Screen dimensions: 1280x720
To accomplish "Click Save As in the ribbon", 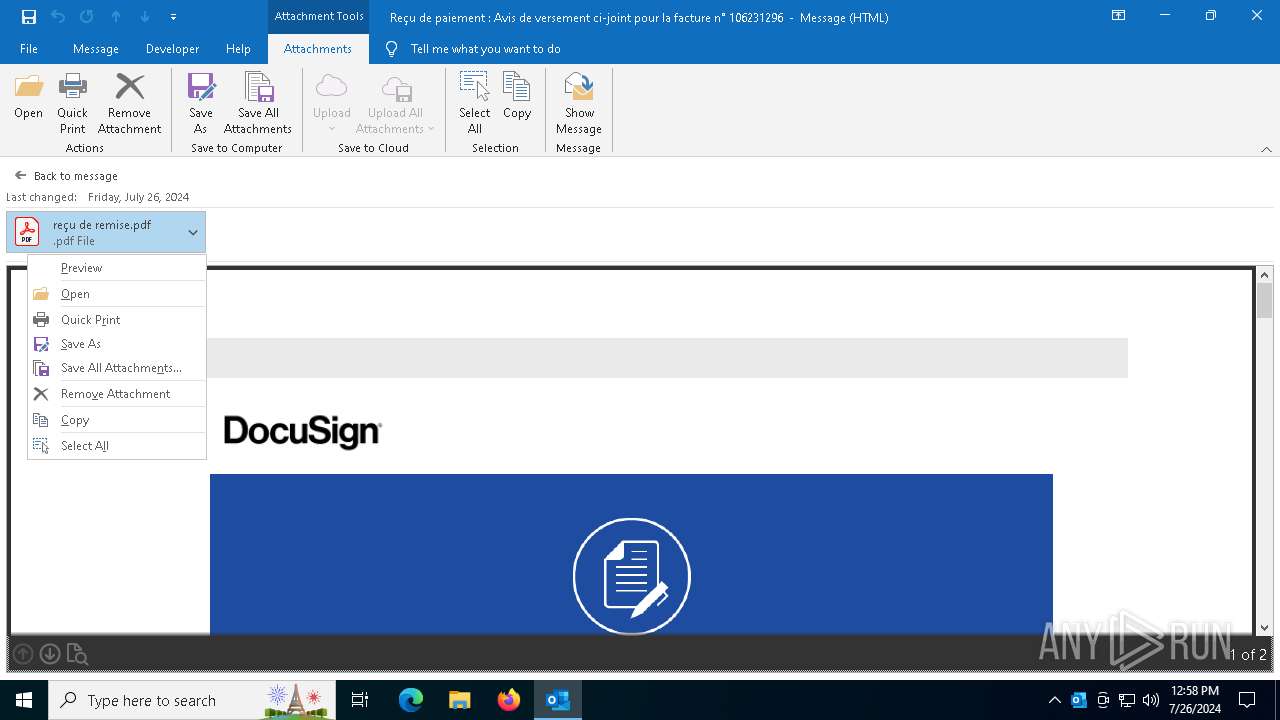I will tap(201, 104).
